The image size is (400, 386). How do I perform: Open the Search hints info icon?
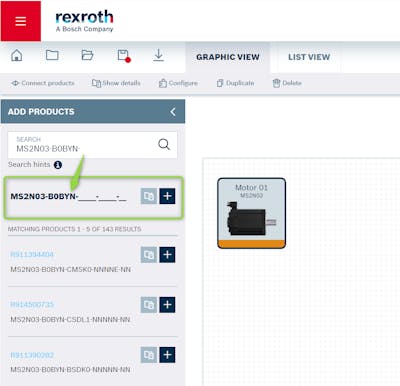click(58, 165)
